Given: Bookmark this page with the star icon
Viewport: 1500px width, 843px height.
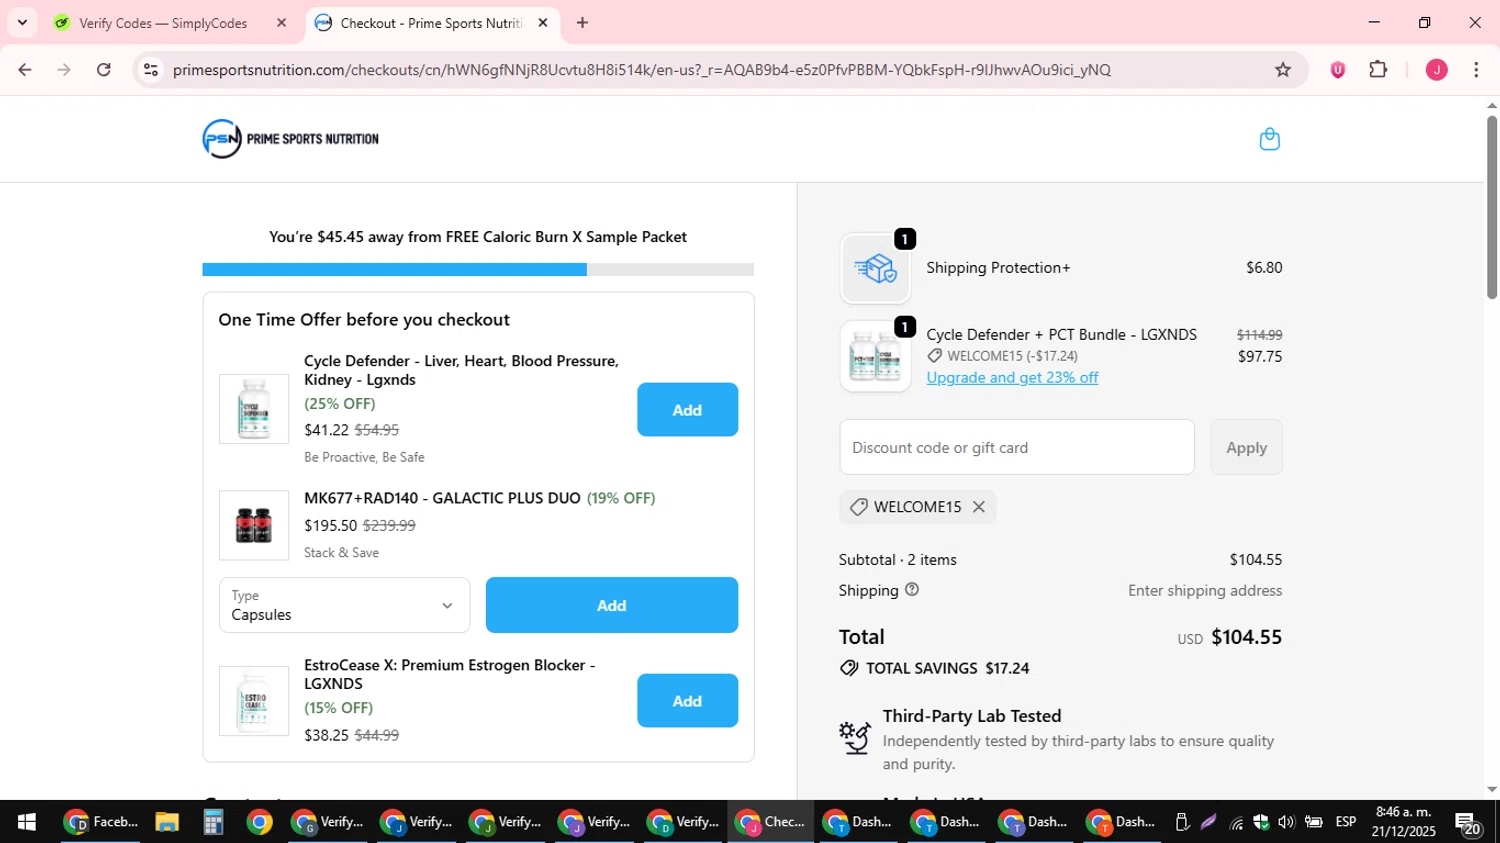Looking at the screenshot, I should pyautogui.click(x=1283, y=70).
